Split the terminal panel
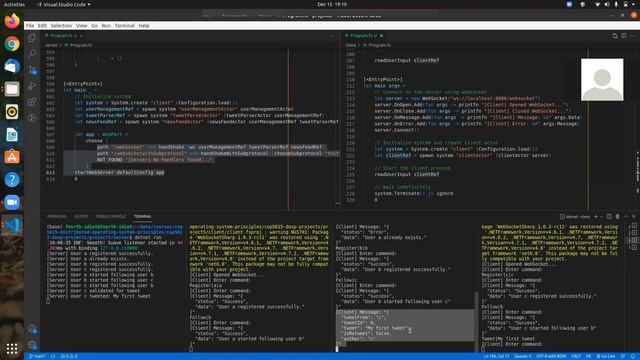This screenshot has height=360, width=640. [609, 216]
